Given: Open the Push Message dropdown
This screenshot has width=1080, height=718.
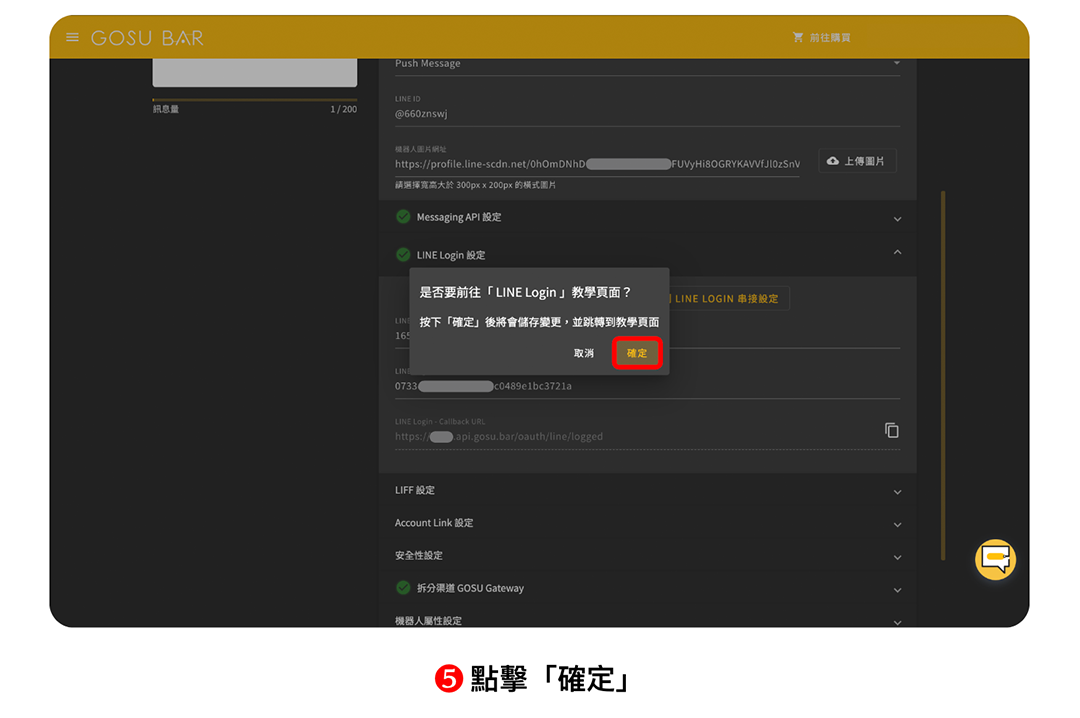Looking at the screenshot, I should [x=647, y=64].
